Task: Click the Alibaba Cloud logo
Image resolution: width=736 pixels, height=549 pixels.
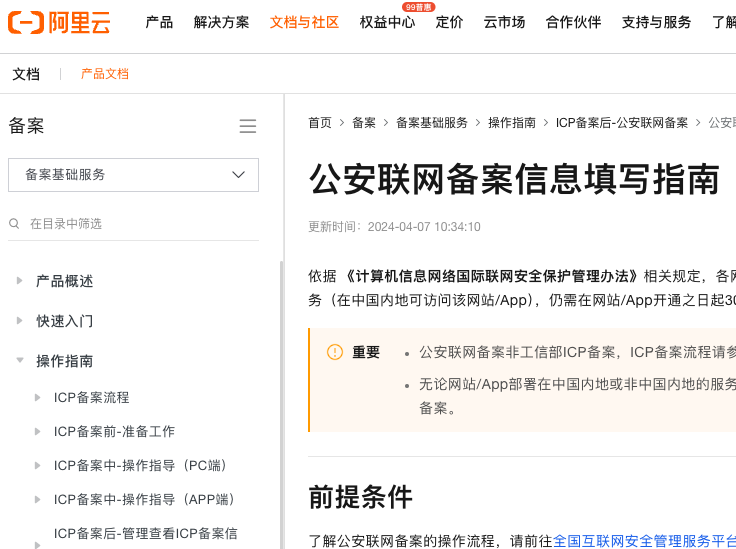Action: pos(59,22)
